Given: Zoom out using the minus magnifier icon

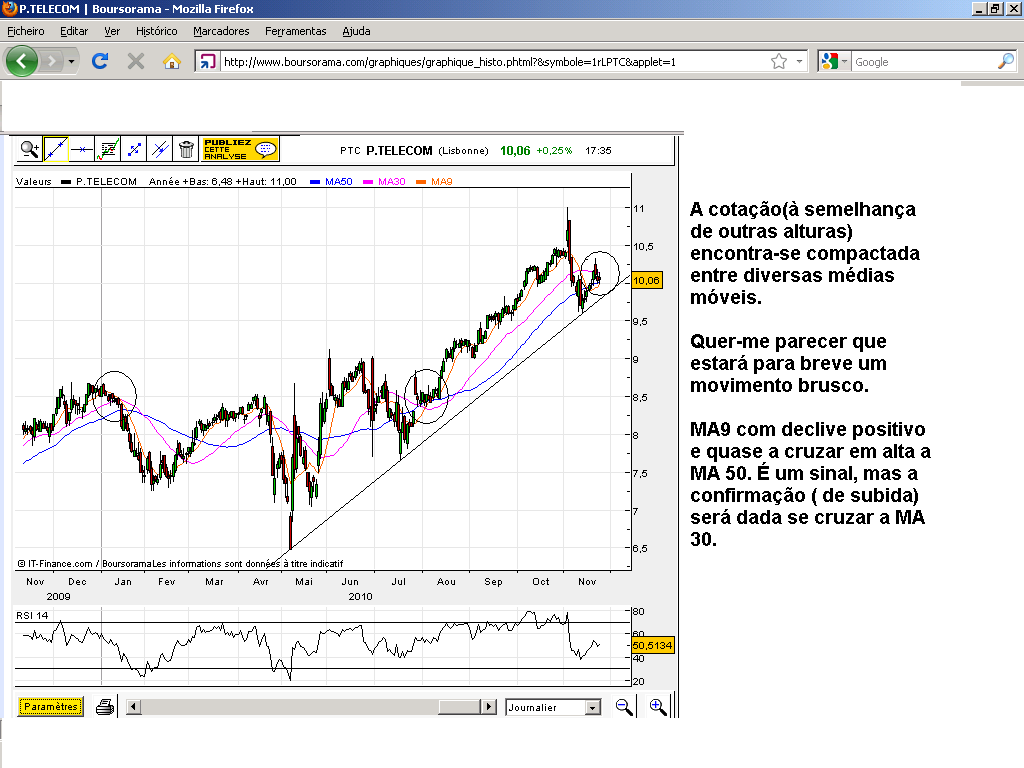Looking at the screenshot, I should (x=624, y=707).
